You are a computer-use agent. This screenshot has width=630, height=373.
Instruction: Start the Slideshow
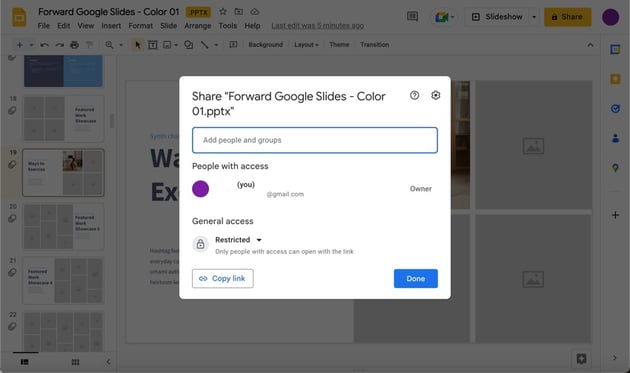(x=497, y=17)
